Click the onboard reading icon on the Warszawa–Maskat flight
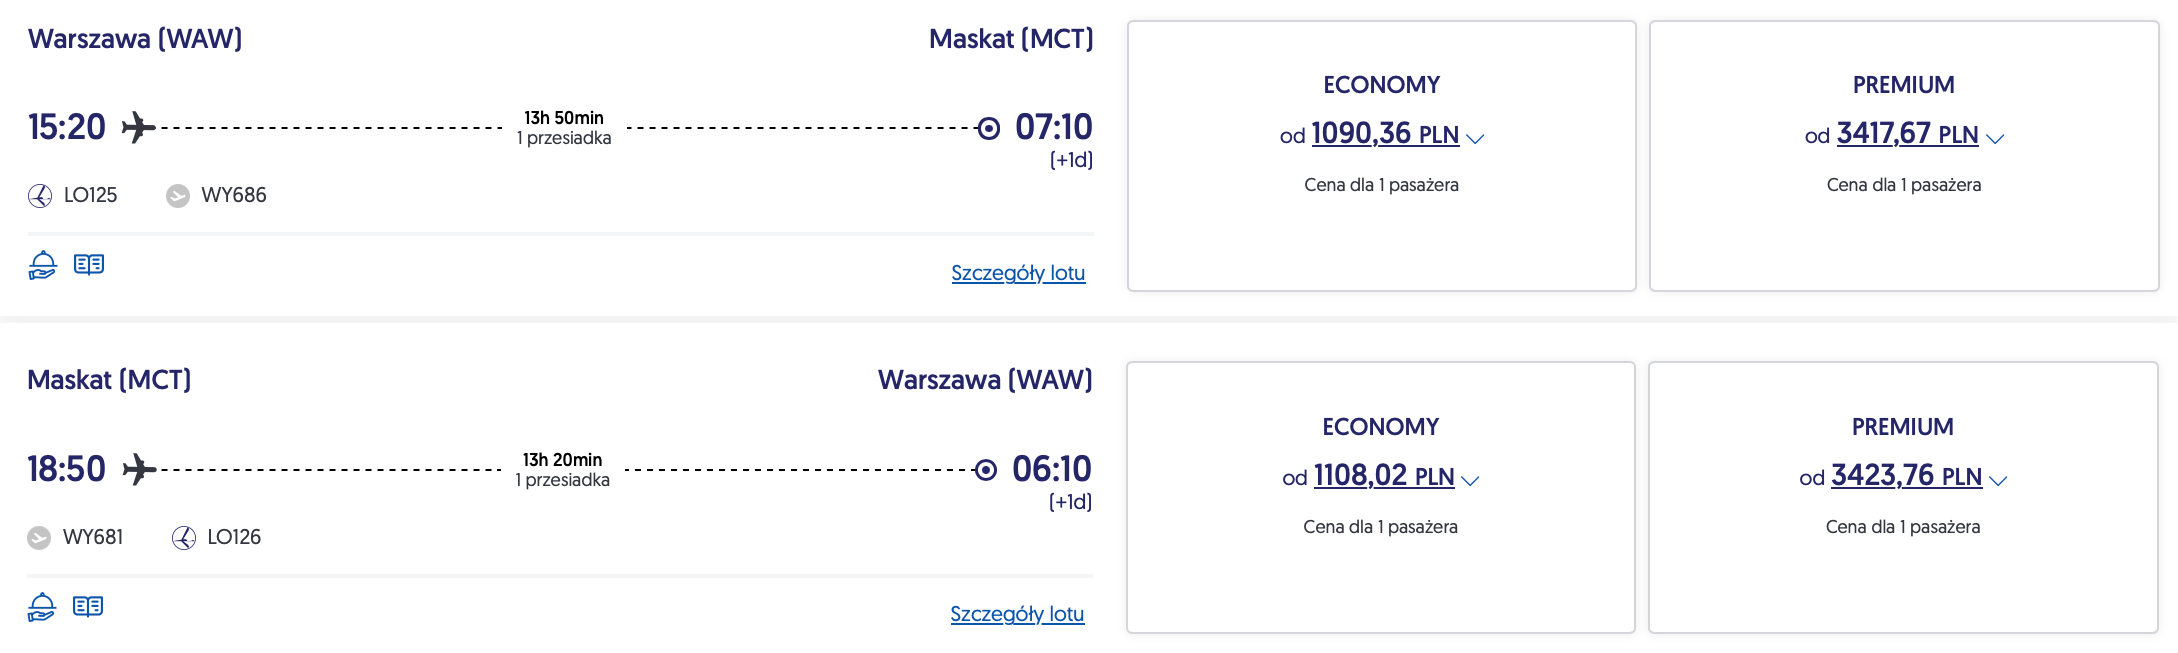 point(89,265)
